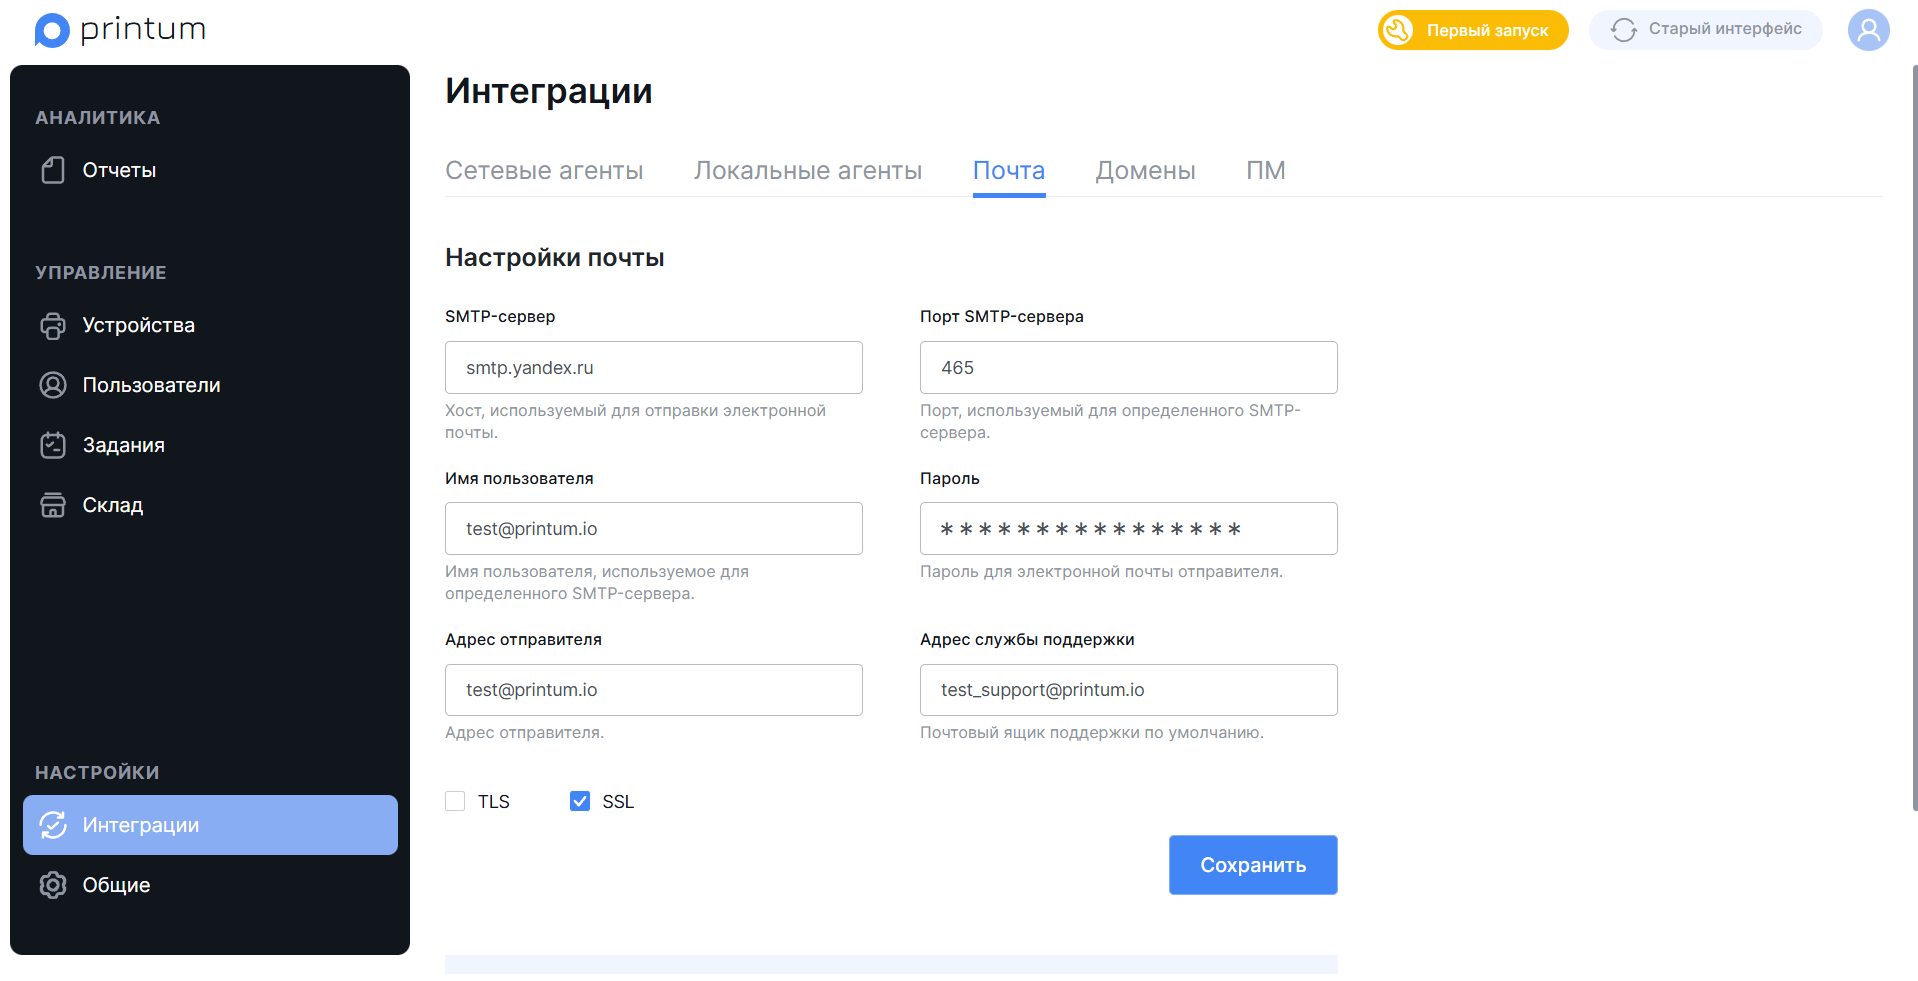Screen dimensions: 1918x981
Task: Click the Сохранить button
Action: (x=1253, y=865)
